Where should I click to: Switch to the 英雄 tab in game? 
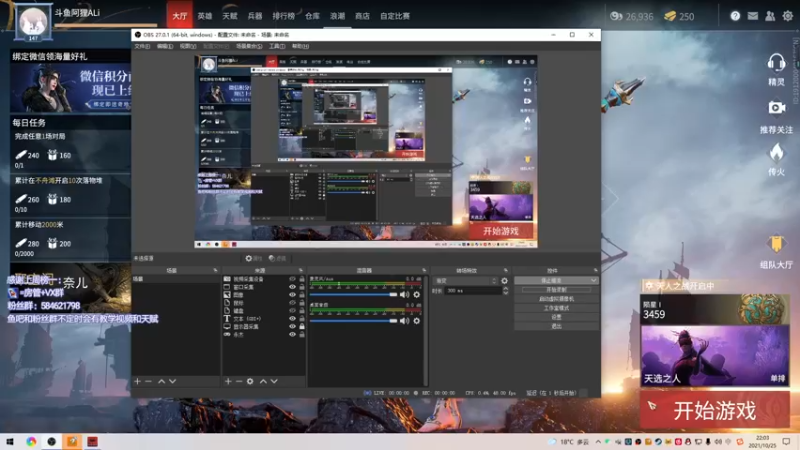point(205,16)
